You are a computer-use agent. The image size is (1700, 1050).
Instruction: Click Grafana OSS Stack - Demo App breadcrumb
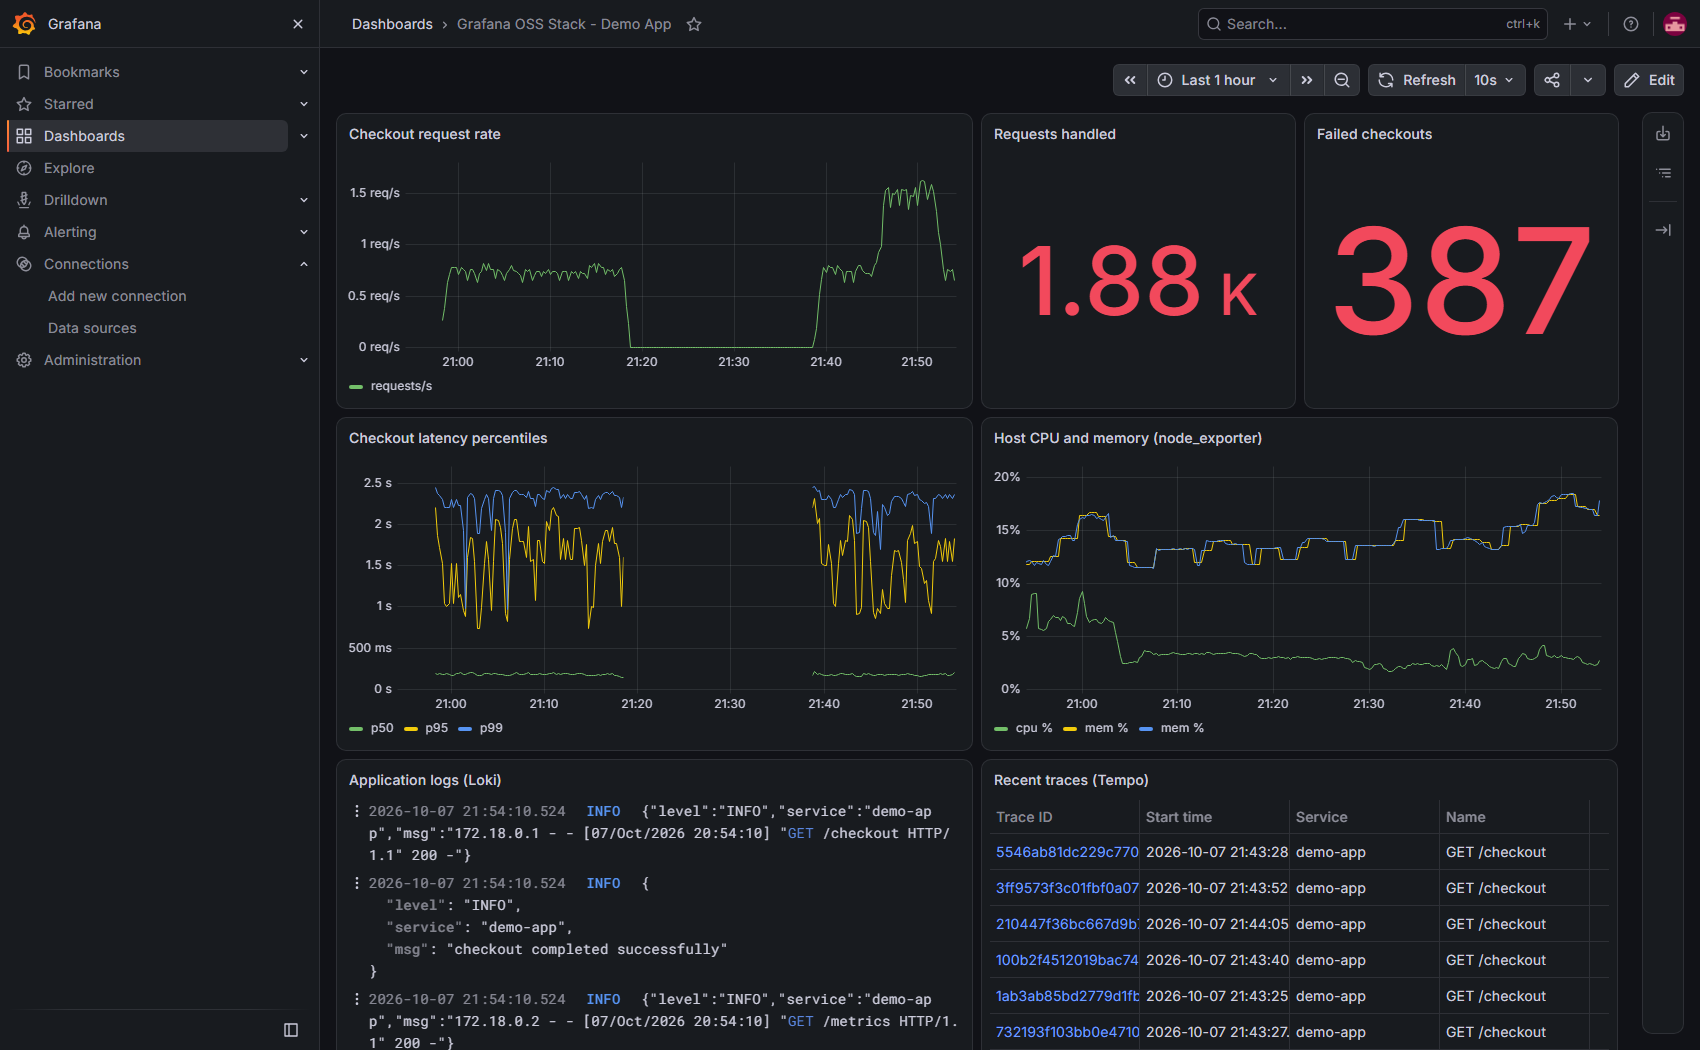pos(564,24)
